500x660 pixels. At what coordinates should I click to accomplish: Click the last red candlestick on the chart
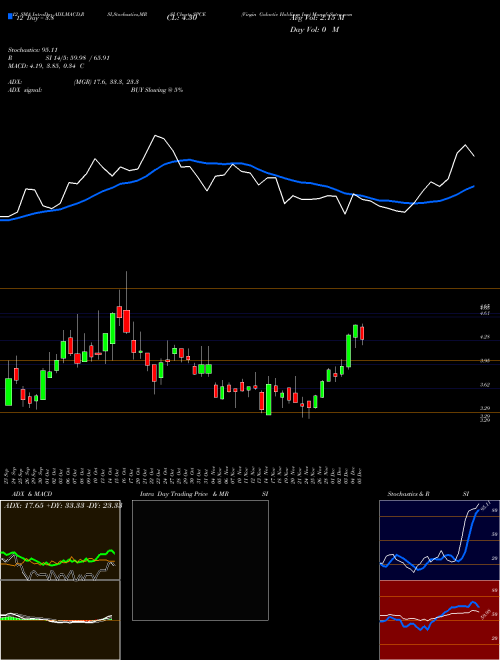point(362,333)
